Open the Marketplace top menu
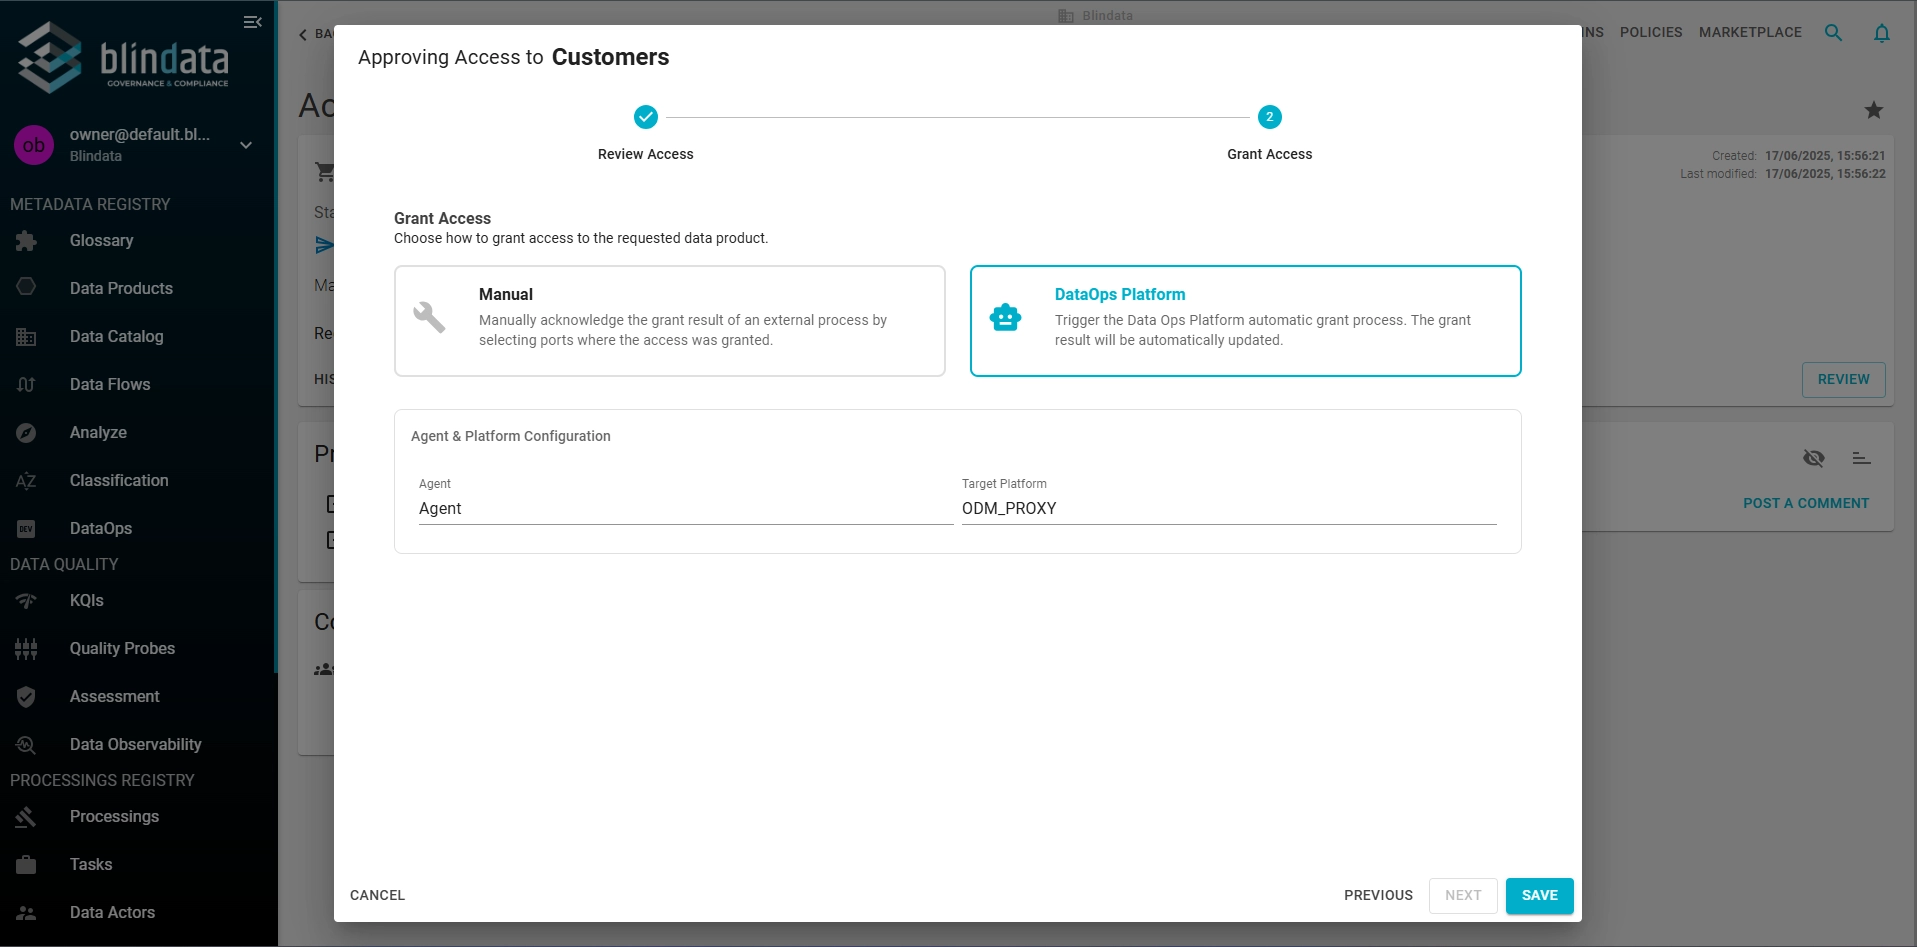 [1750, 33]
